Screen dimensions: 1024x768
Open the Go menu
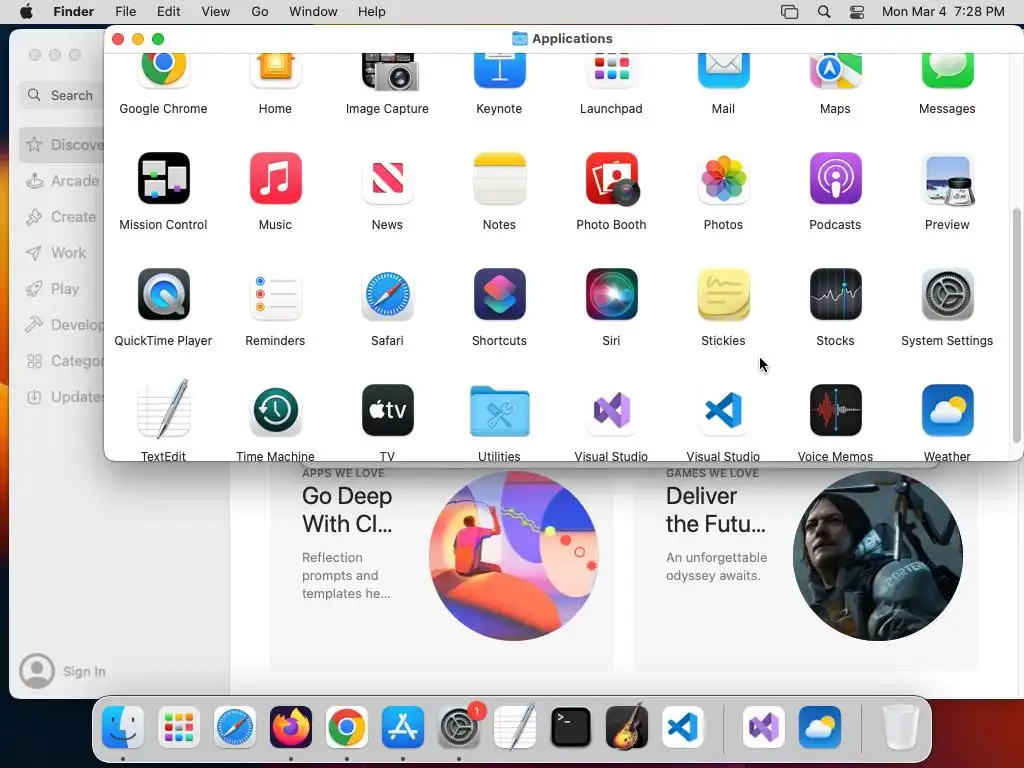coord(260,12)
